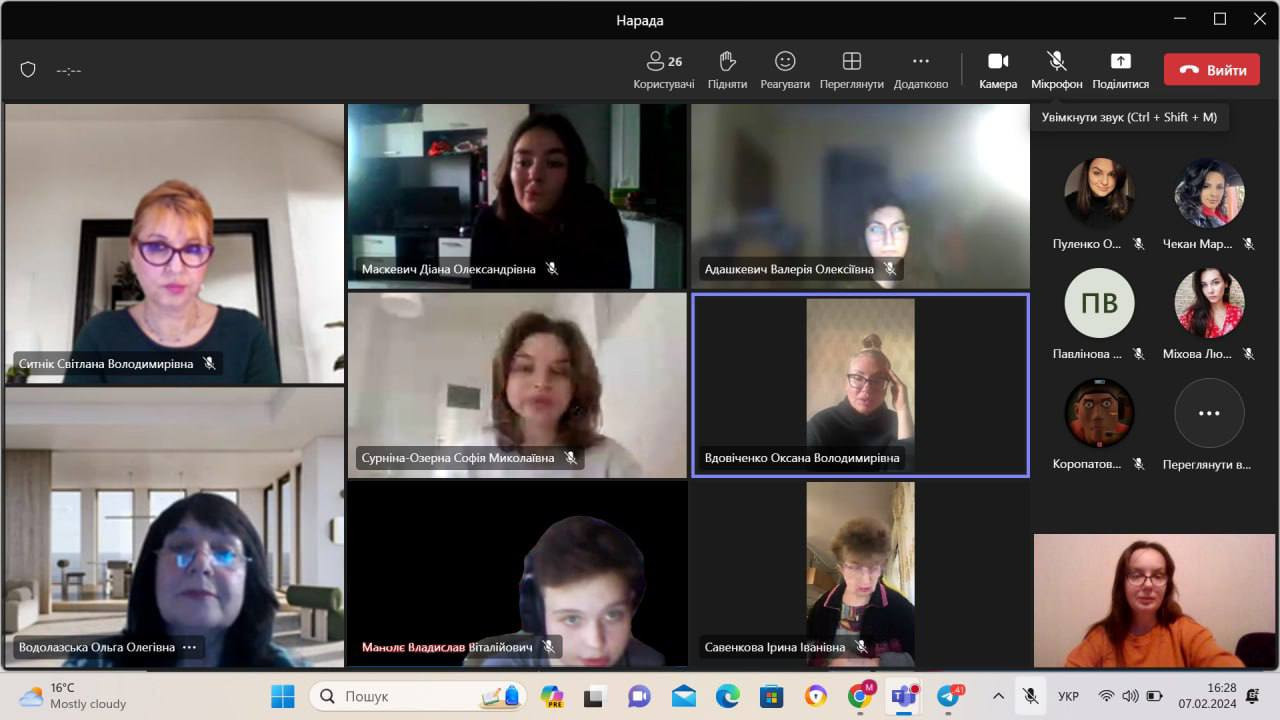Viewport: 1280px width, 720px height.
Task: Open Microsoft Store from the taskbar
Action: pyautogui.click(x=771, y=696)
